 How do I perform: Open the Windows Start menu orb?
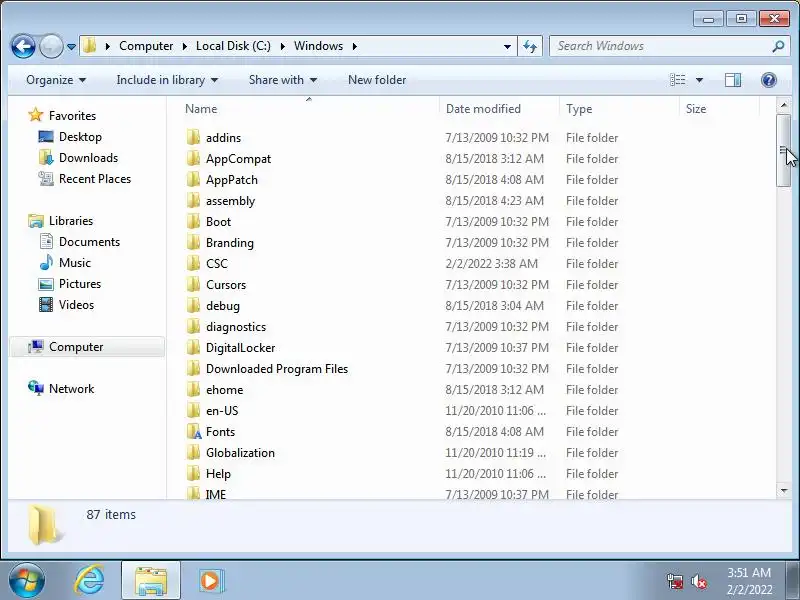pos(27,581)
